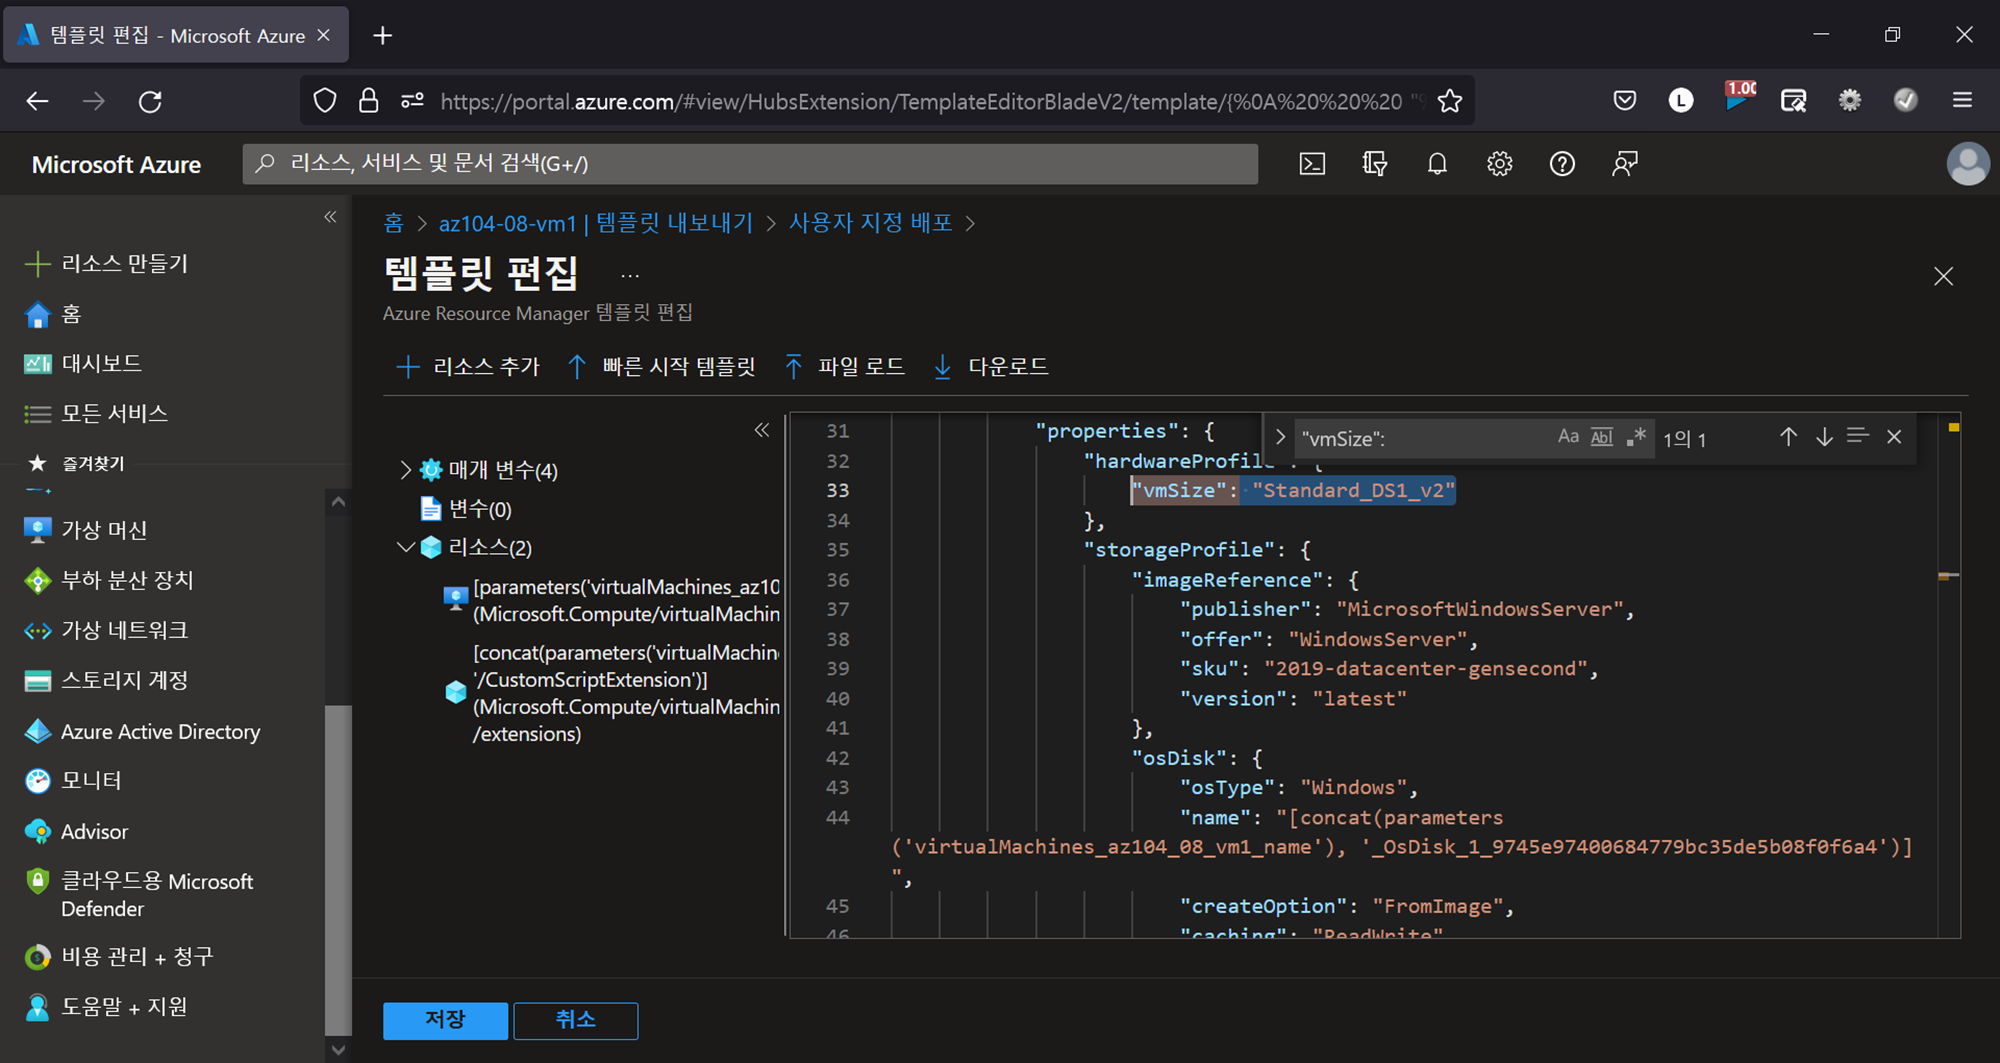Open the Firefox hamburger menu
The width and height of the screenshot is (2000, 1063).
(1962, 100)
